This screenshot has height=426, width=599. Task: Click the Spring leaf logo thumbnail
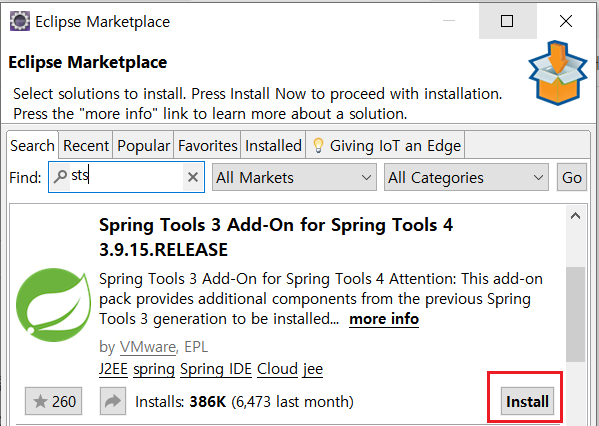click(53, 305)
